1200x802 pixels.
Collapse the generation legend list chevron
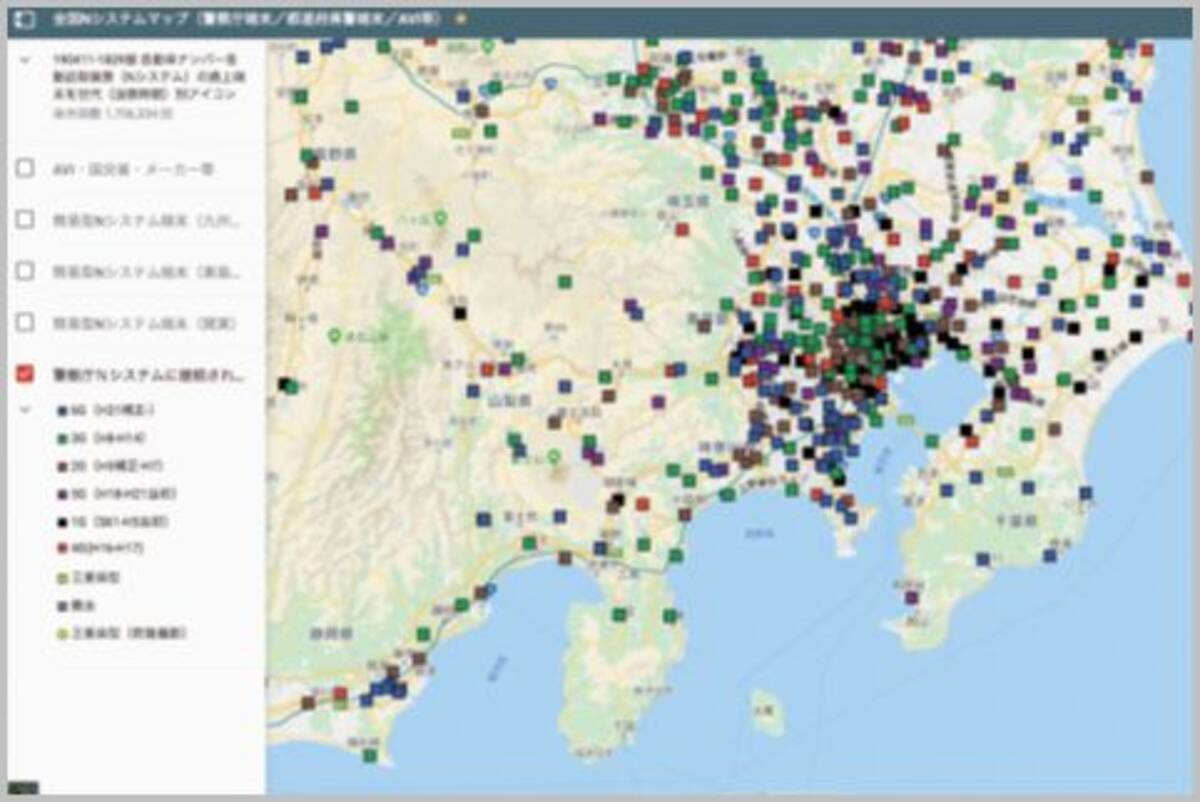pyautogui.click(x=26, y=410)
